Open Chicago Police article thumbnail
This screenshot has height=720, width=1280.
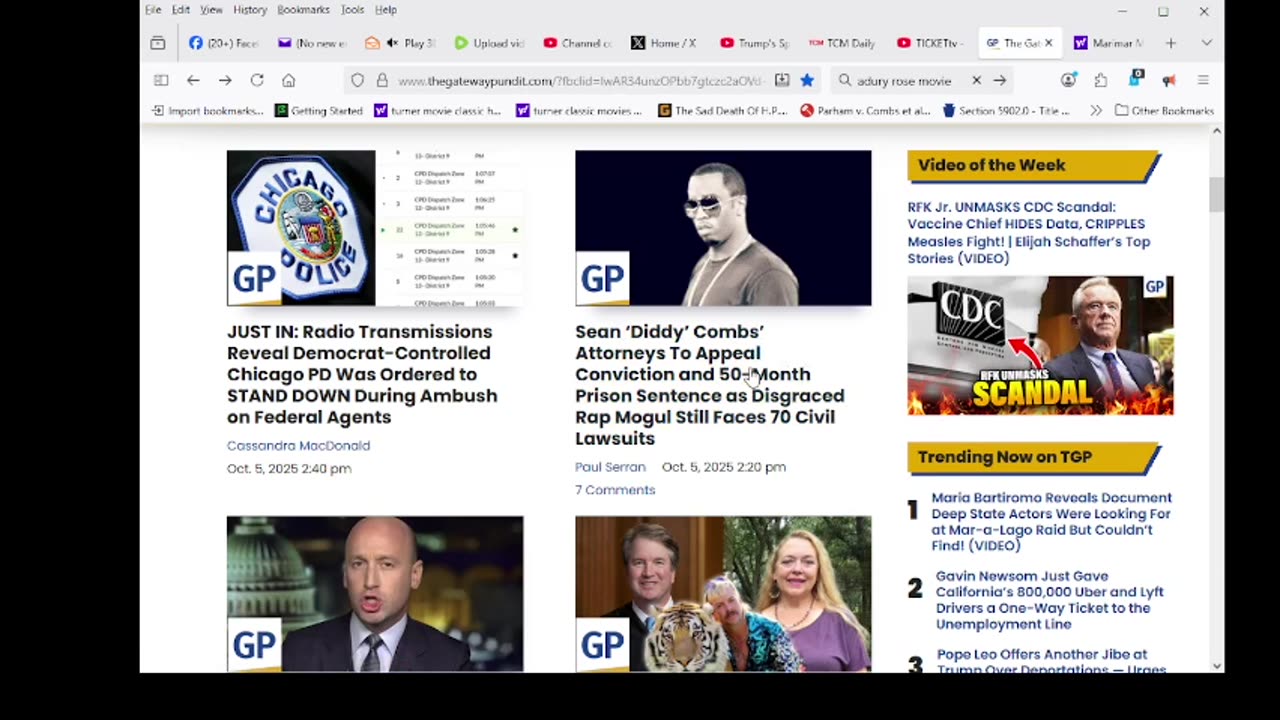click(x=375, y=228)
